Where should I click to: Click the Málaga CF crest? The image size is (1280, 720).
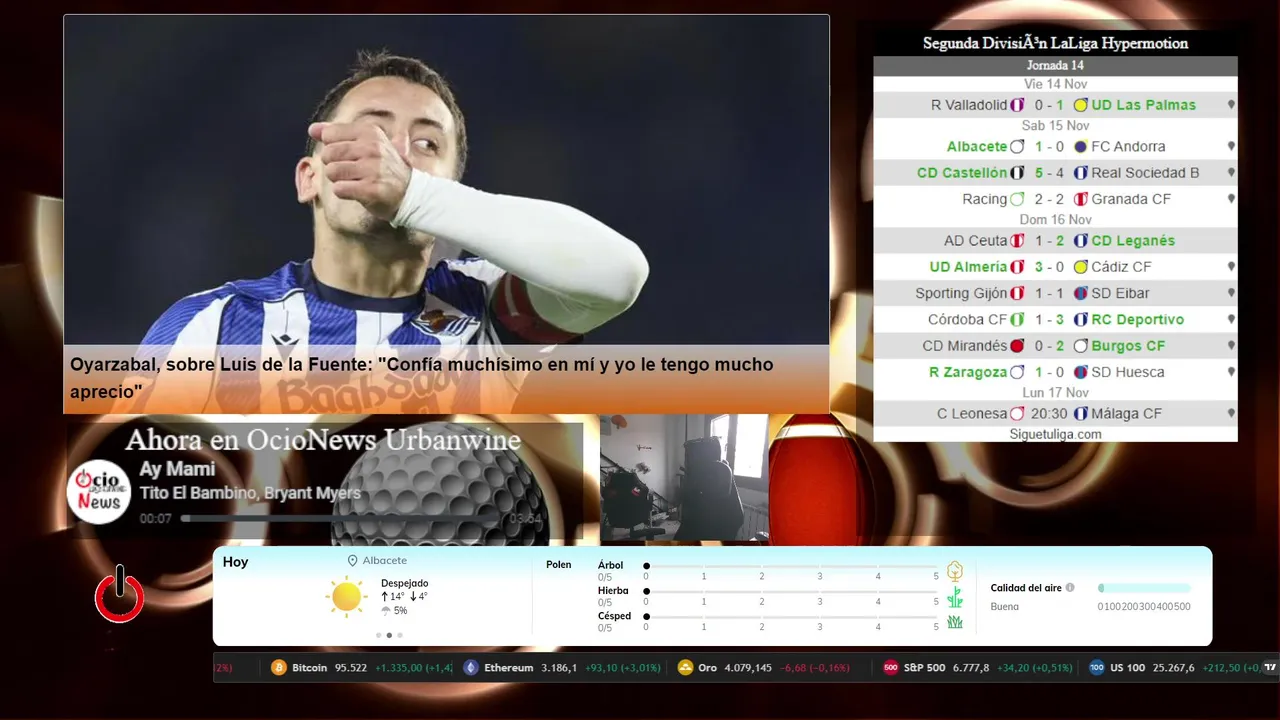tap(1080, 414)
